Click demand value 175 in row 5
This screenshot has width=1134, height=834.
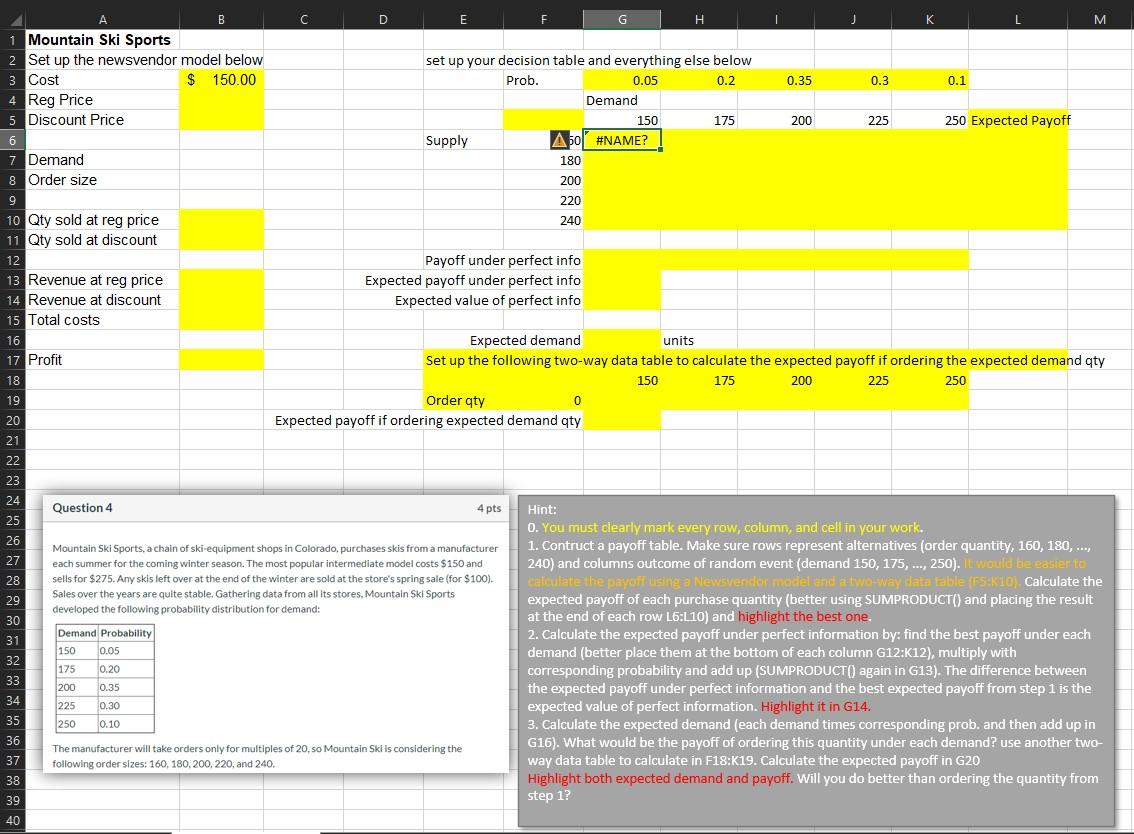[x=699, y=120]
